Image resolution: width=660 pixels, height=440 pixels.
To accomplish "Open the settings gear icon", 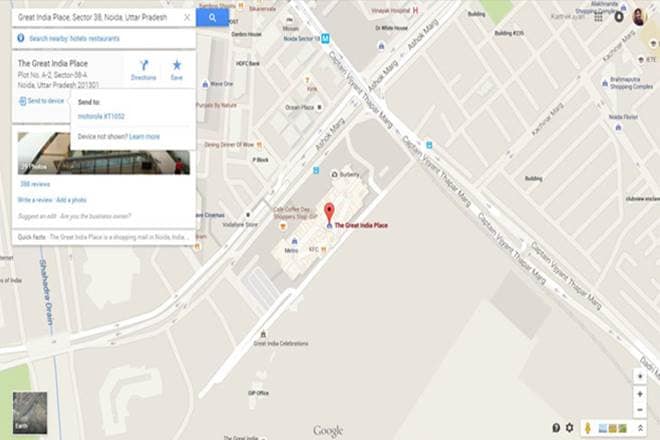I will click(570, 428).
